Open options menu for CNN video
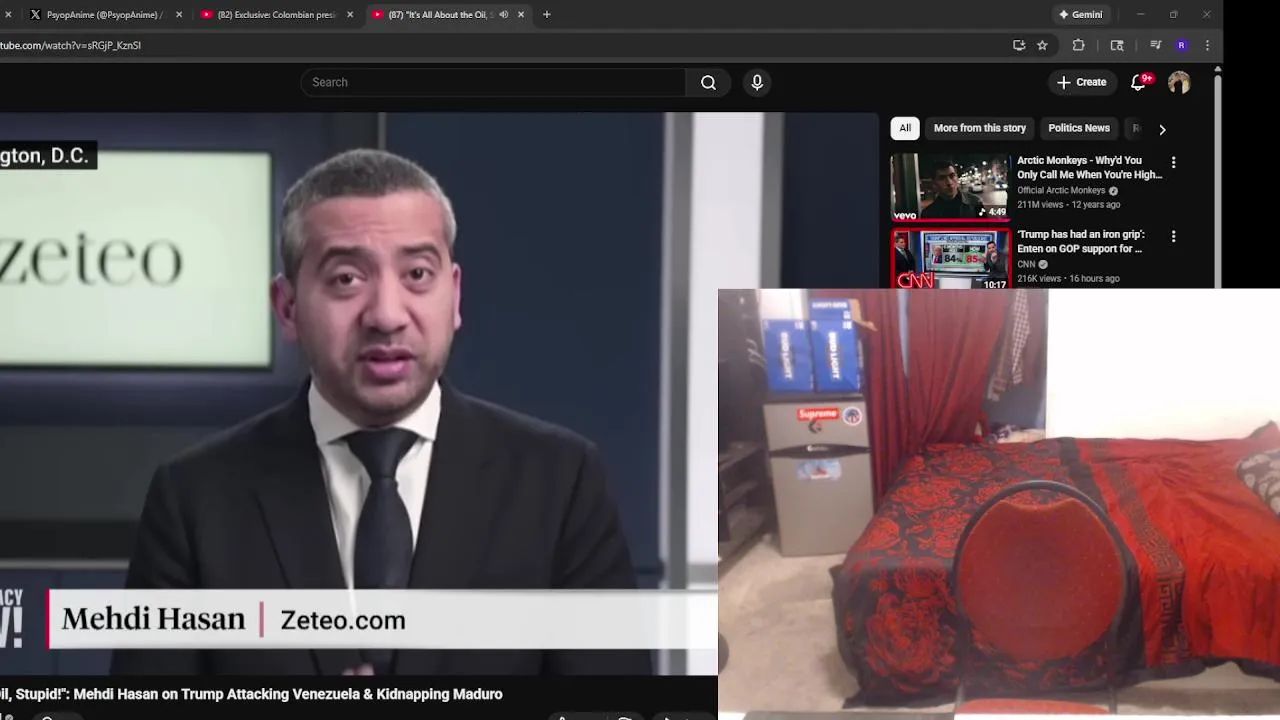 [x=1173, y=236]
